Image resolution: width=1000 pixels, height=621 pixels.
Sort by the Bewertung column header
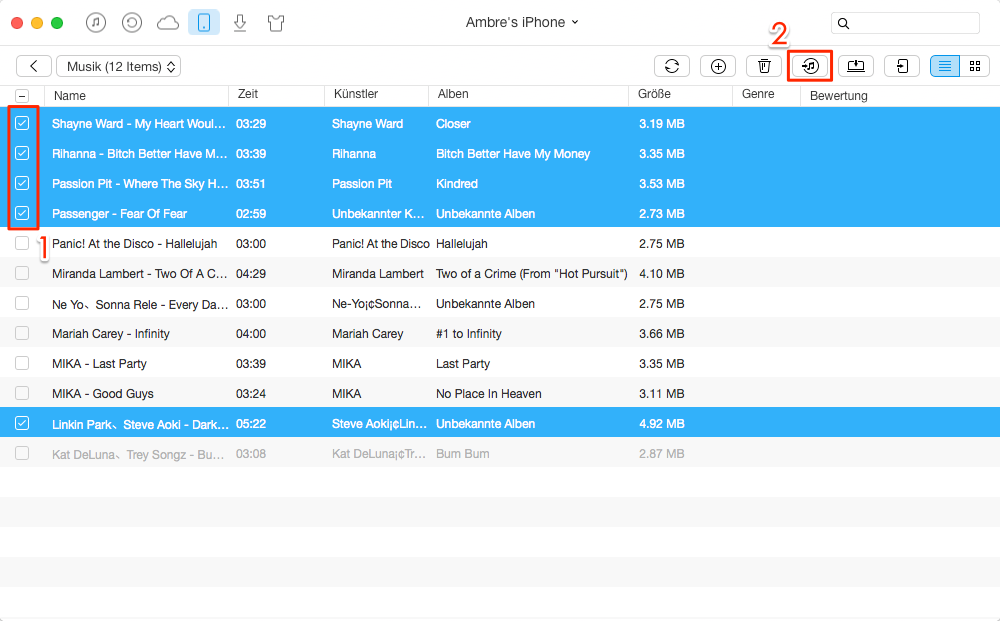(x=839, y=96)
